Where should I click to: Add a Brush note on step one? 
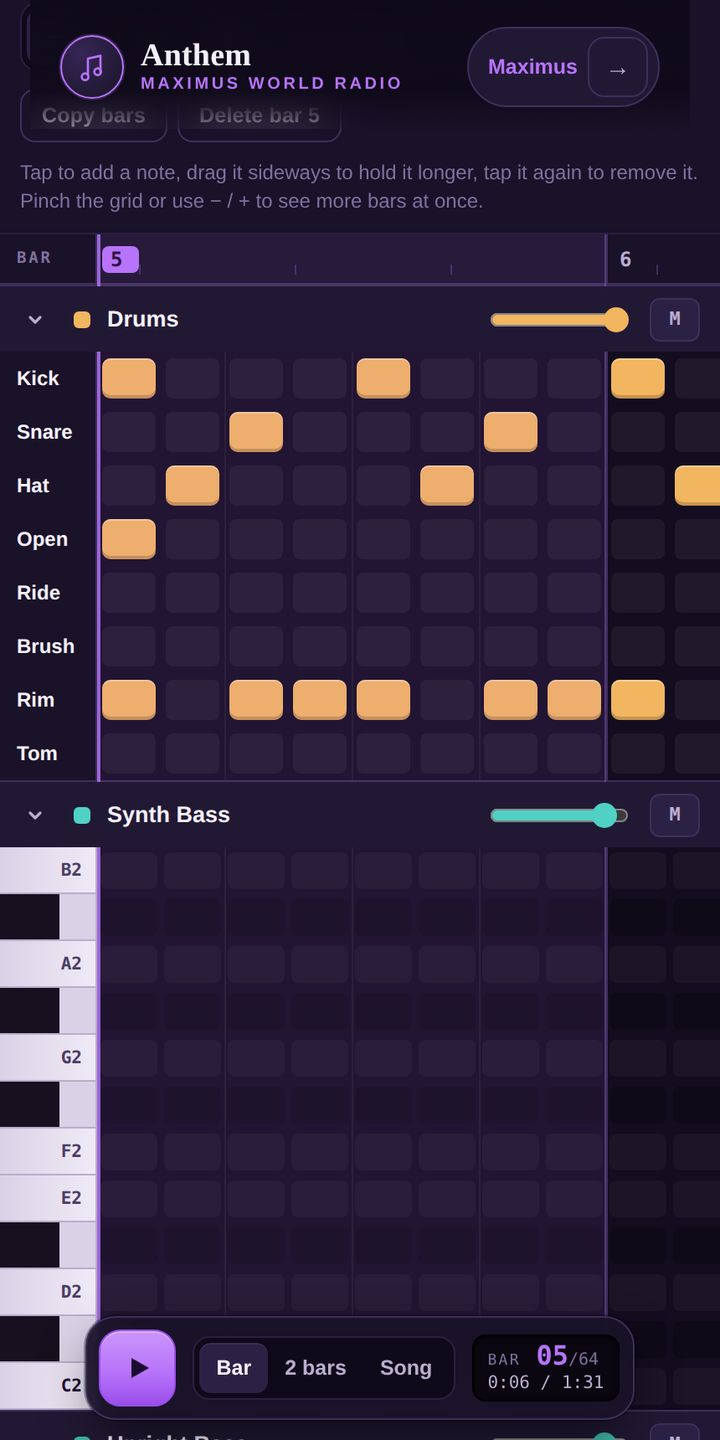pyautogui.click(x=129, y=646)
